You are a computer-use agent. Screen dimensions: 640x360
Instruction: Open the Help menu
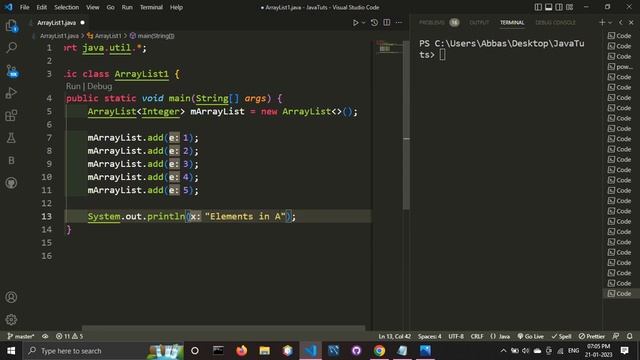point(176,7)
